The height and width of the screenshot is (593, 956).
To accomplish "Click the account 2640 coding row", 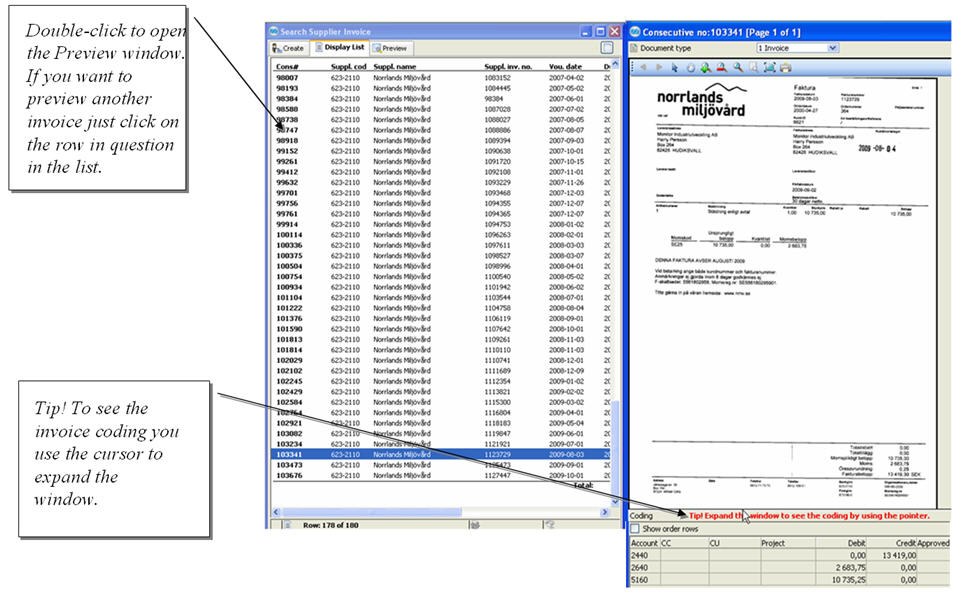I will pyautogui.click(x=790, y=567).
